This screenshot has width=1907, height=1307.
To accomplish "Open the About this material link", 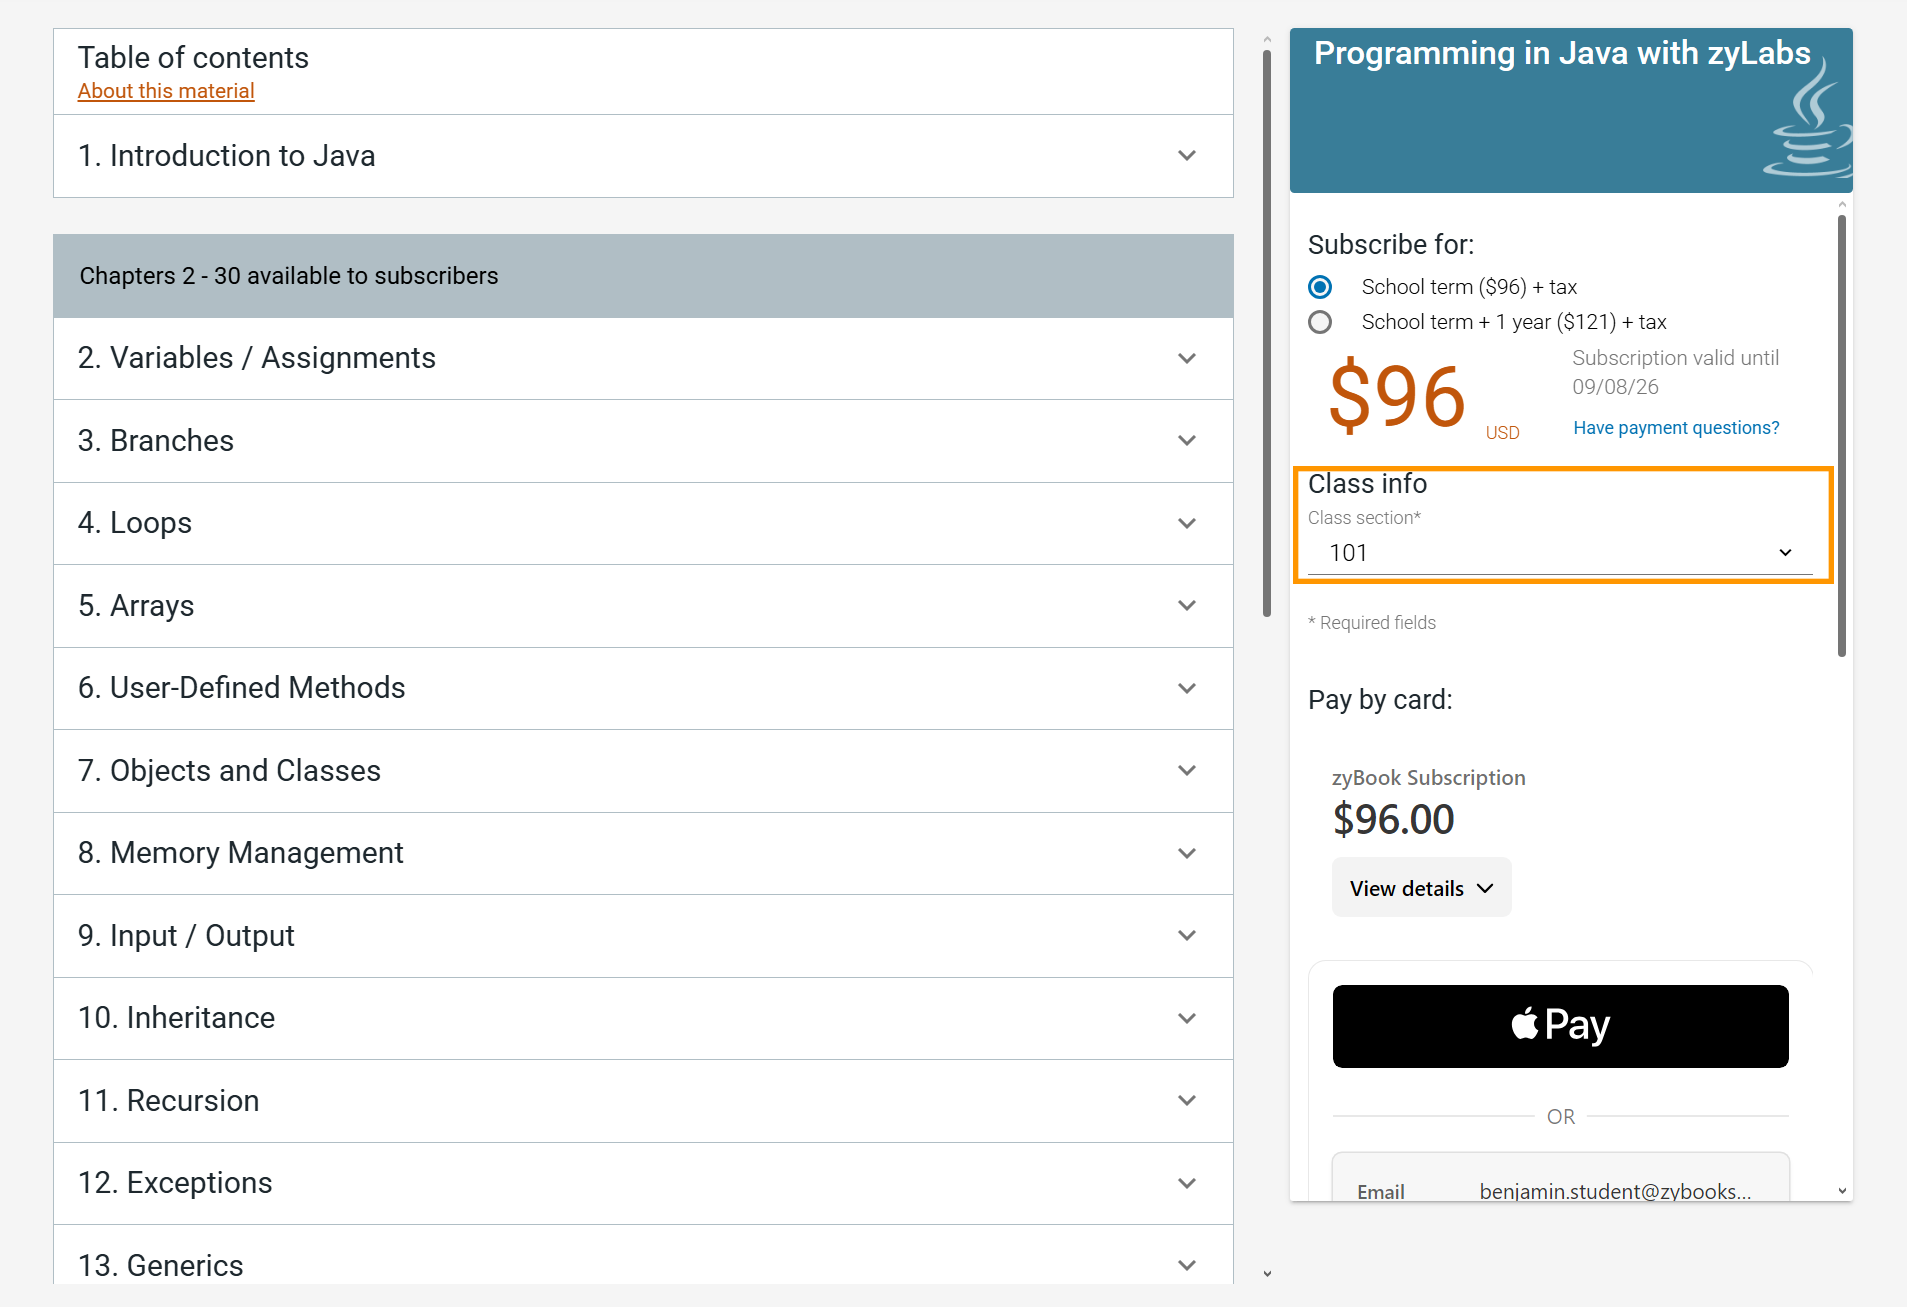I will (x=166, y=91).
